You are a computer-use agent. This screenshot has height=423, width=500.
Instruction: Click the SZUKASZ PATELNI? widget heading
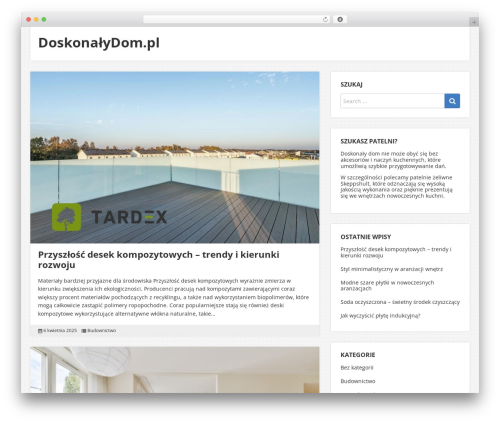369,141
